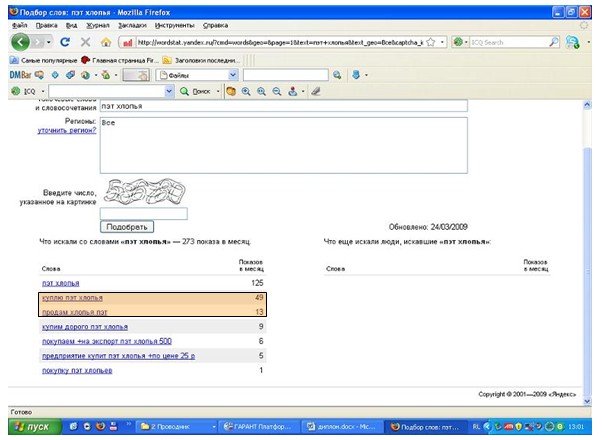Screen dimensions: 602x440
Task: Open Закладки menu
Action: point(132,25)
